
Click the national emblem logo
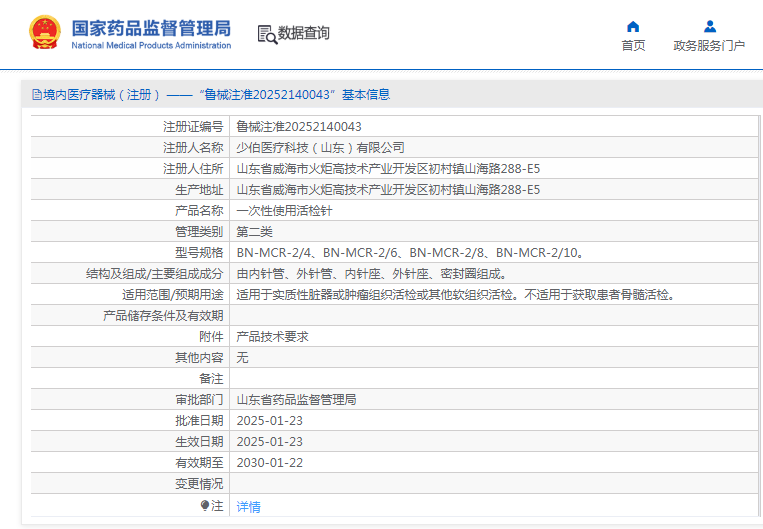[44, 33]
